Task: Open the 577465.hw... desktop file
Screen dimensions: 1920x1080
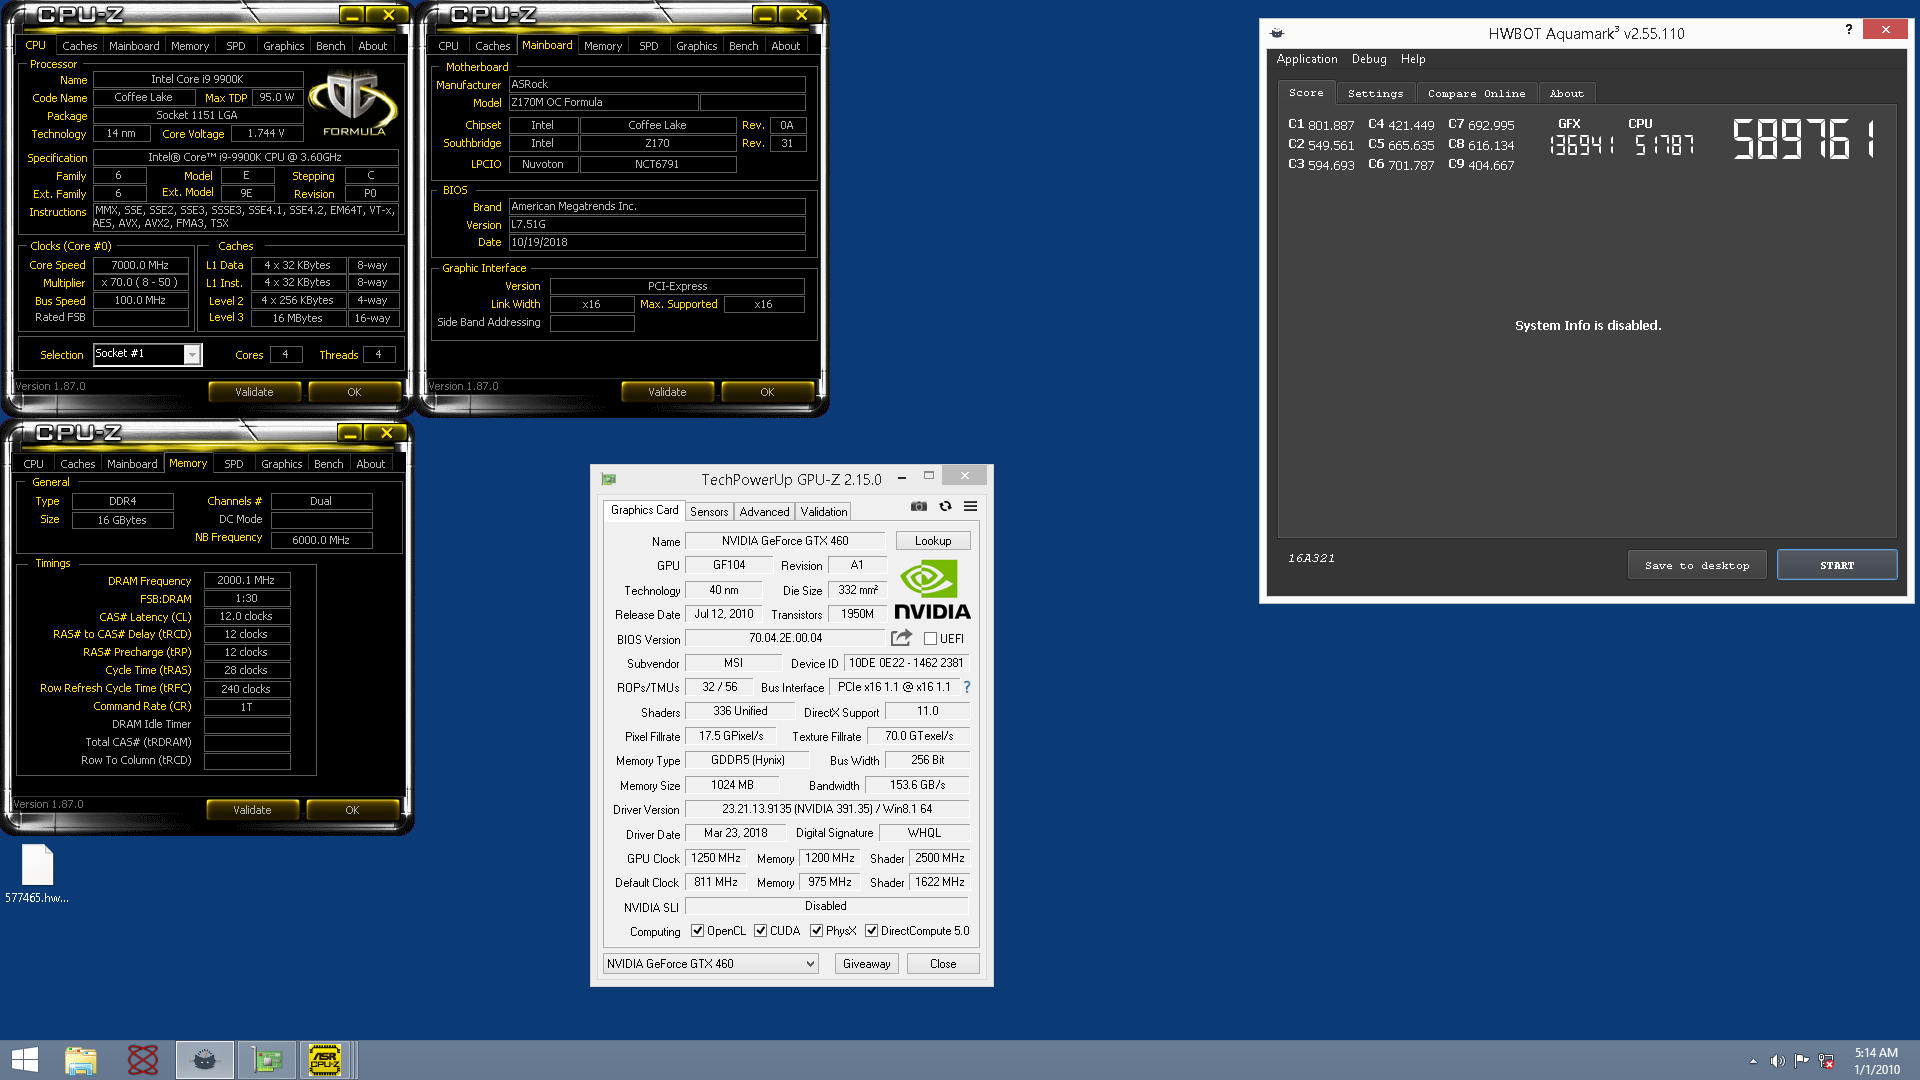Action: click(37, 874)
